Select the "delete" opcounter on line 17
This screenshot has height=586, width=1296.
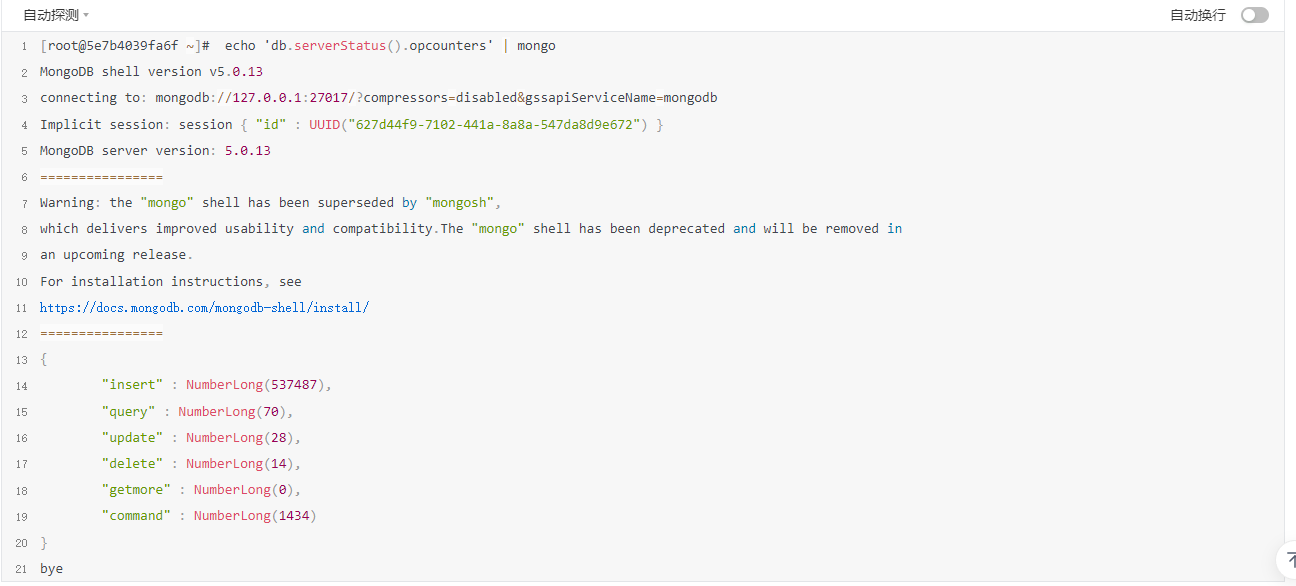[132, 463]
